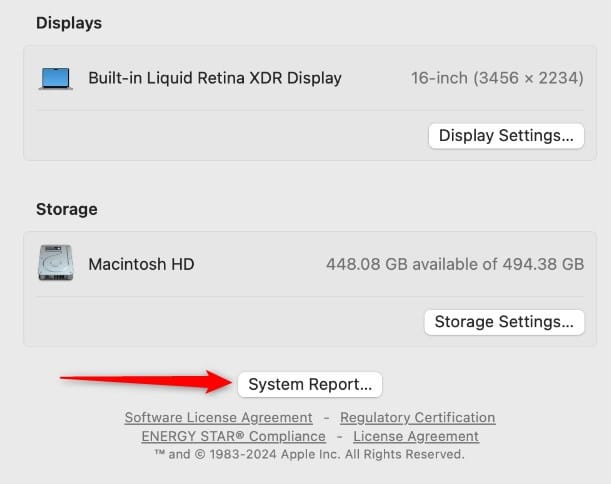The width and height of the screenshot is (611, 484).
Task: Click the Storage section heading
Action: coord(67,210)
